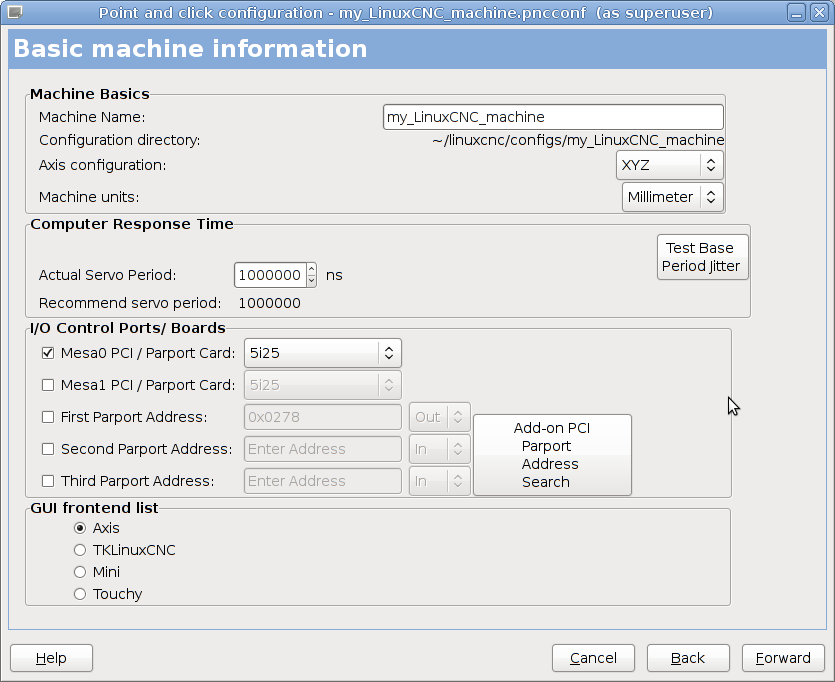Open the Axis configuration XYZ dropdown
Image resolution: width=835 pixels, height=682 pixels.
point(669,165)
